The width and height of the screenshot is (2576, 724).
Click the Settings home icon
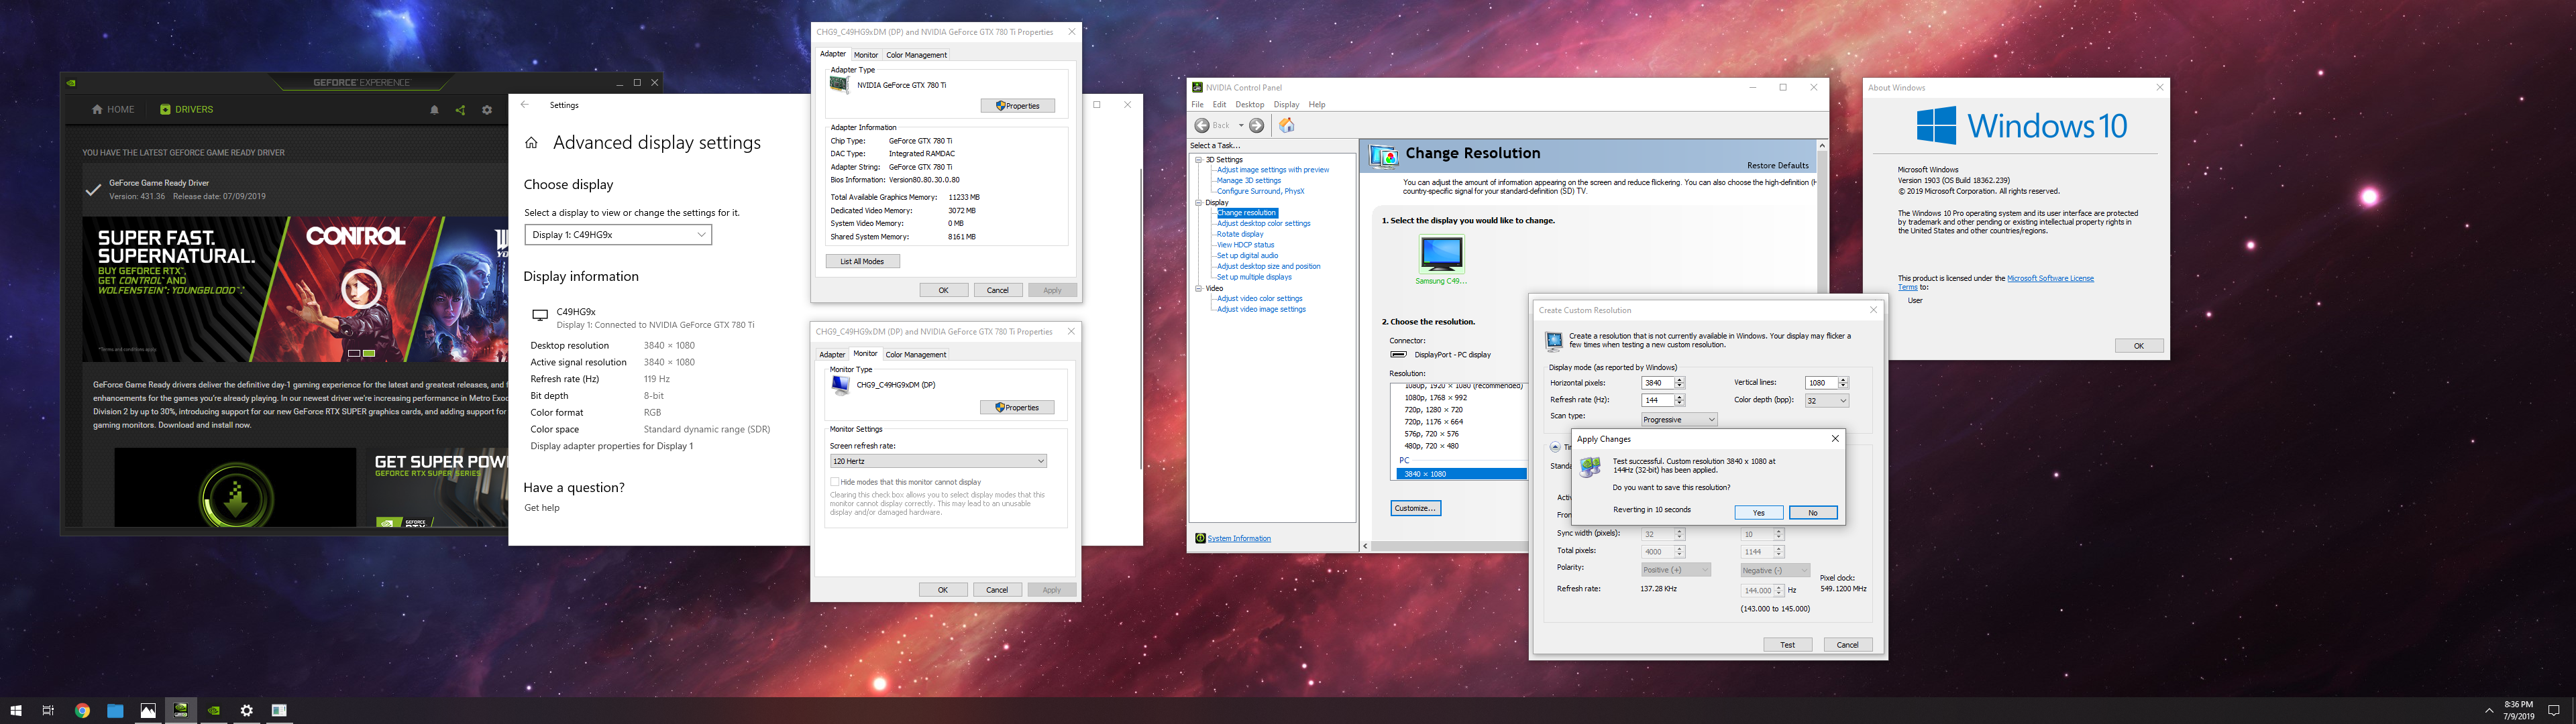531,143
